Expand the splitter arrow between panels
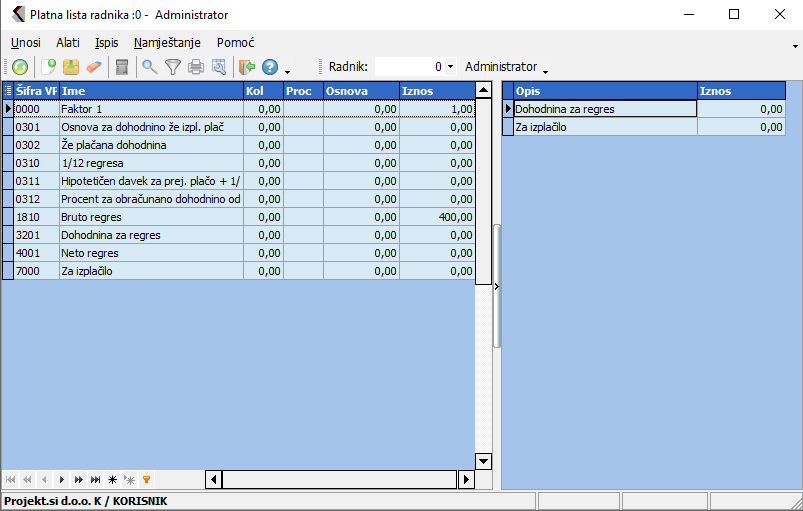803x511 pixels. point(497,286)
